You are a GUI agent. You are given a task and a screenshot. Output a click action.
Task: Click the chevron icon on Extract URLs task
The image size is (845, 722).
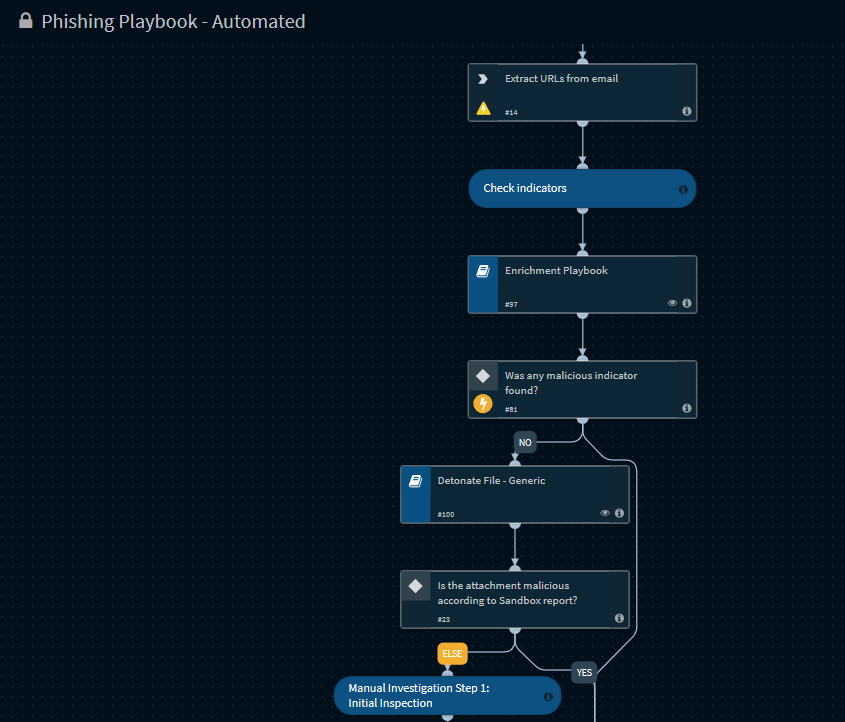pyautogui.click(x=483, y=79)
